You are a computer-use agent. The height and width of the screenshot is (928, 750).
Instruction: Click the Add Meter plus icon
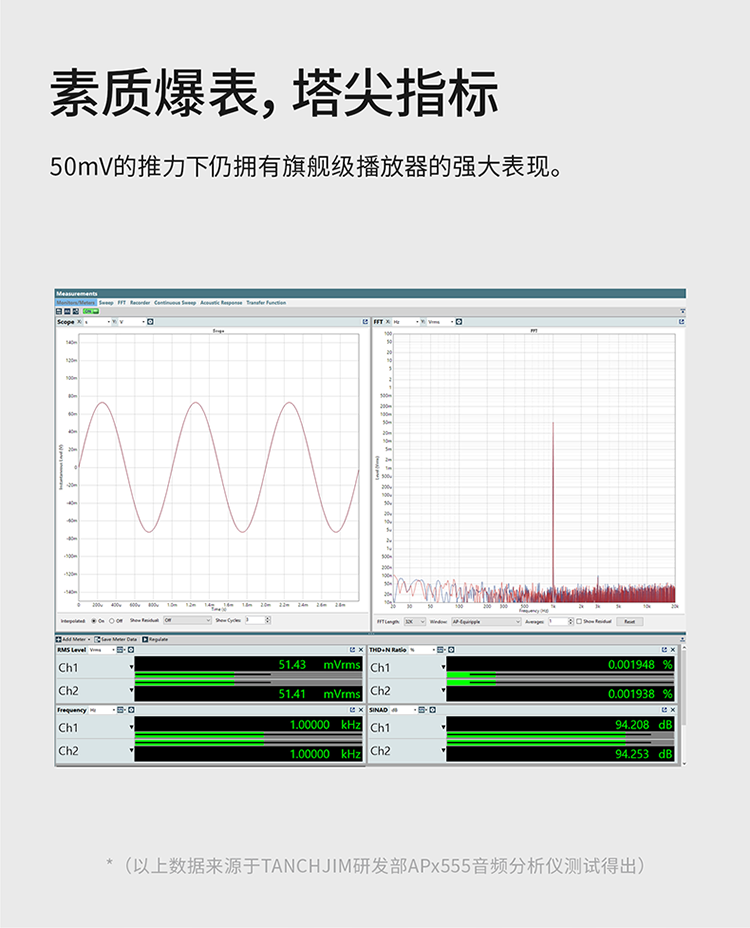click(59, 639)
